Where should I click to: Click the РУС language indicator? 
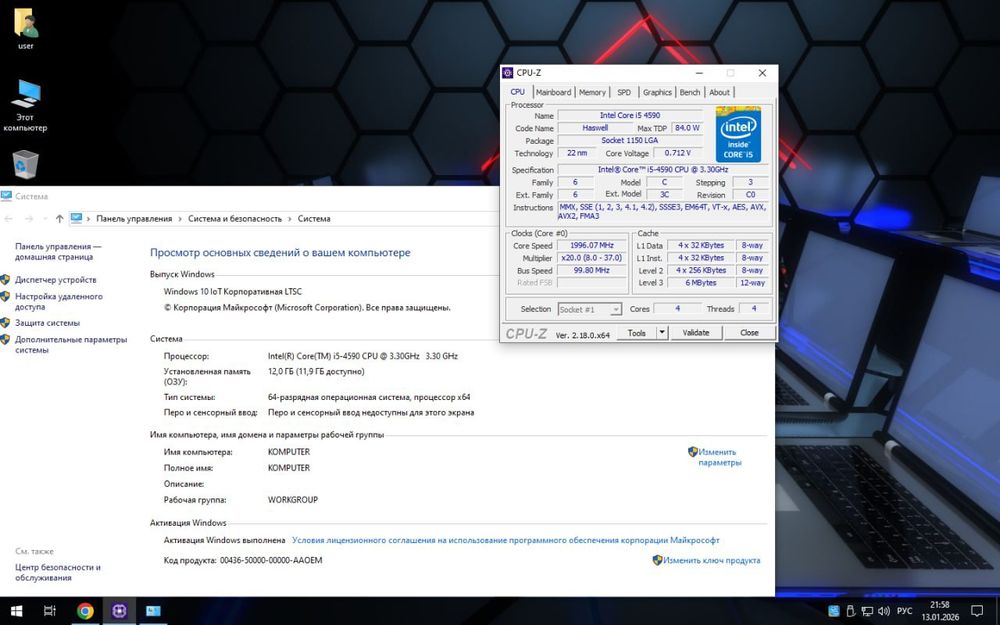point(904,611)
